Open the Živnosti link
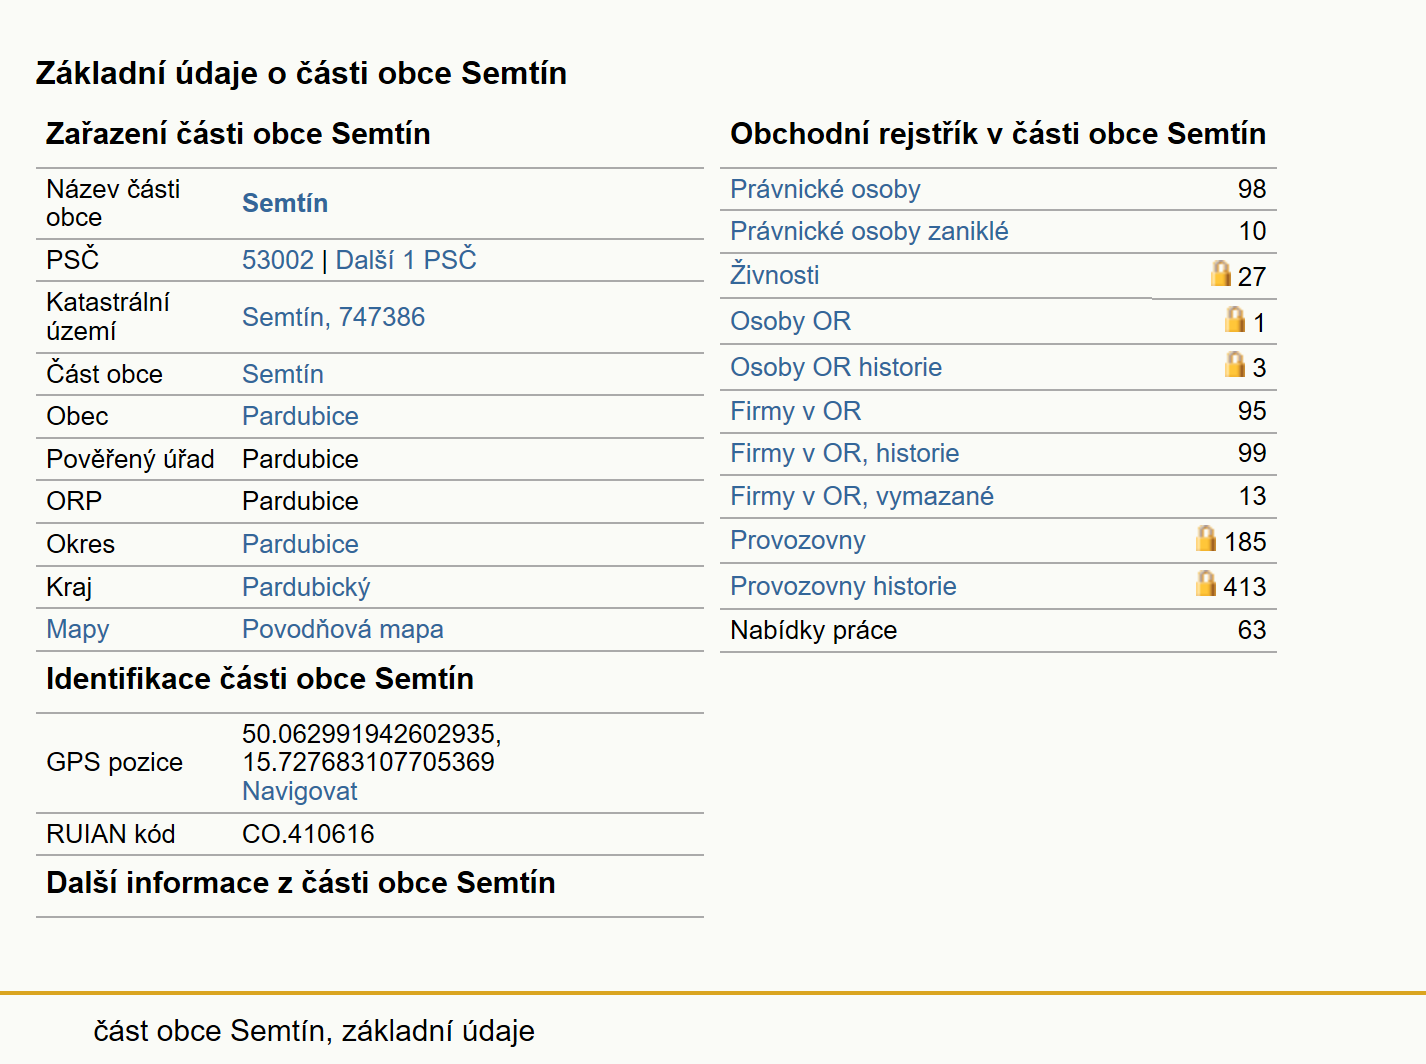This screenshot has width=1426, height=1064. click(775, 274)
